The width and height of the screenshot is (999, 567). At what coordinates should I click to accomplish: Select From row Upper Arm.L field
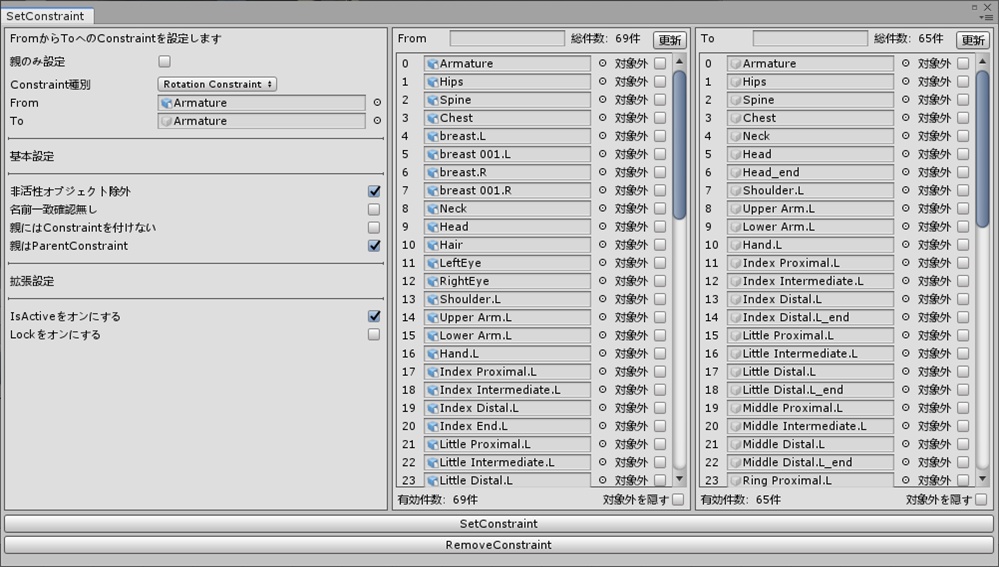[x=507, y=317]
